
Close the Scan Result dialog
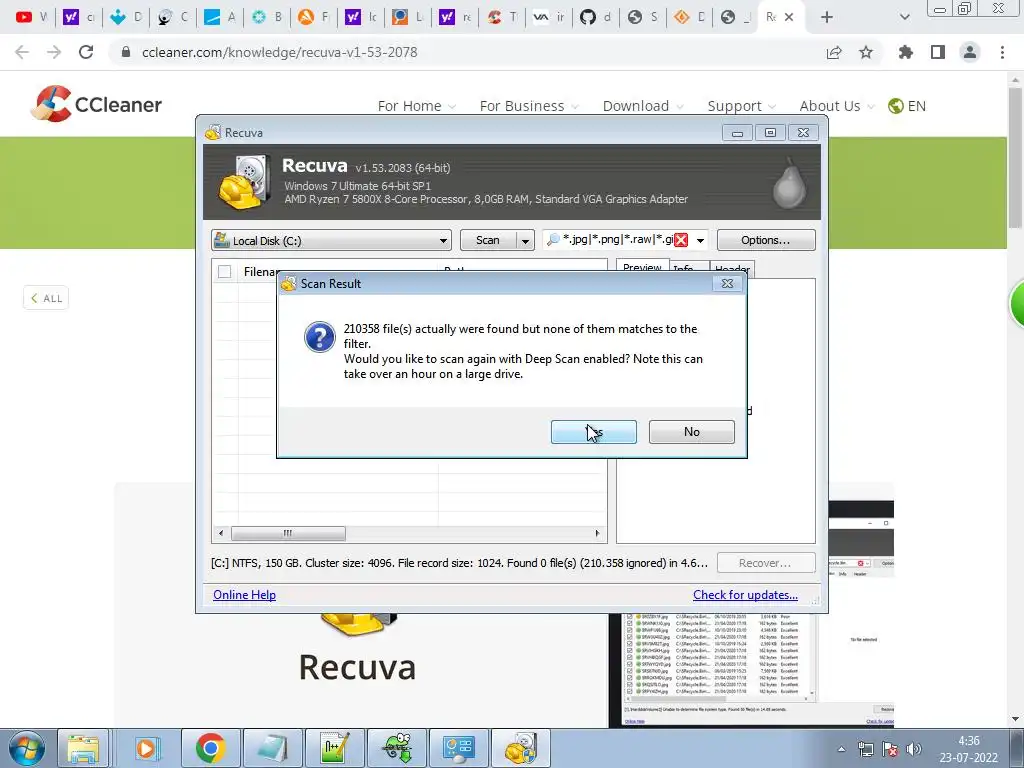tap(727, 283)
